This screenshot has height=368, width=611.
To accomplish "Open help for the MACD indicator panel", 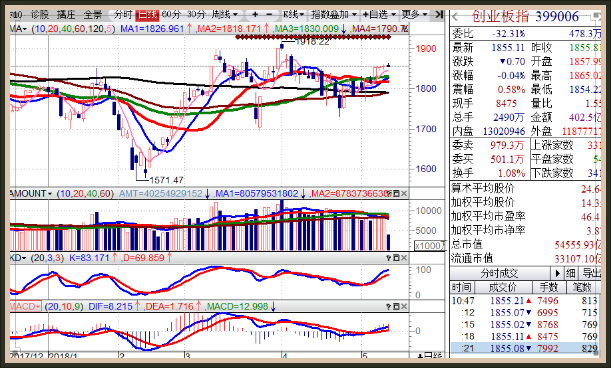I will pos(388,307).
